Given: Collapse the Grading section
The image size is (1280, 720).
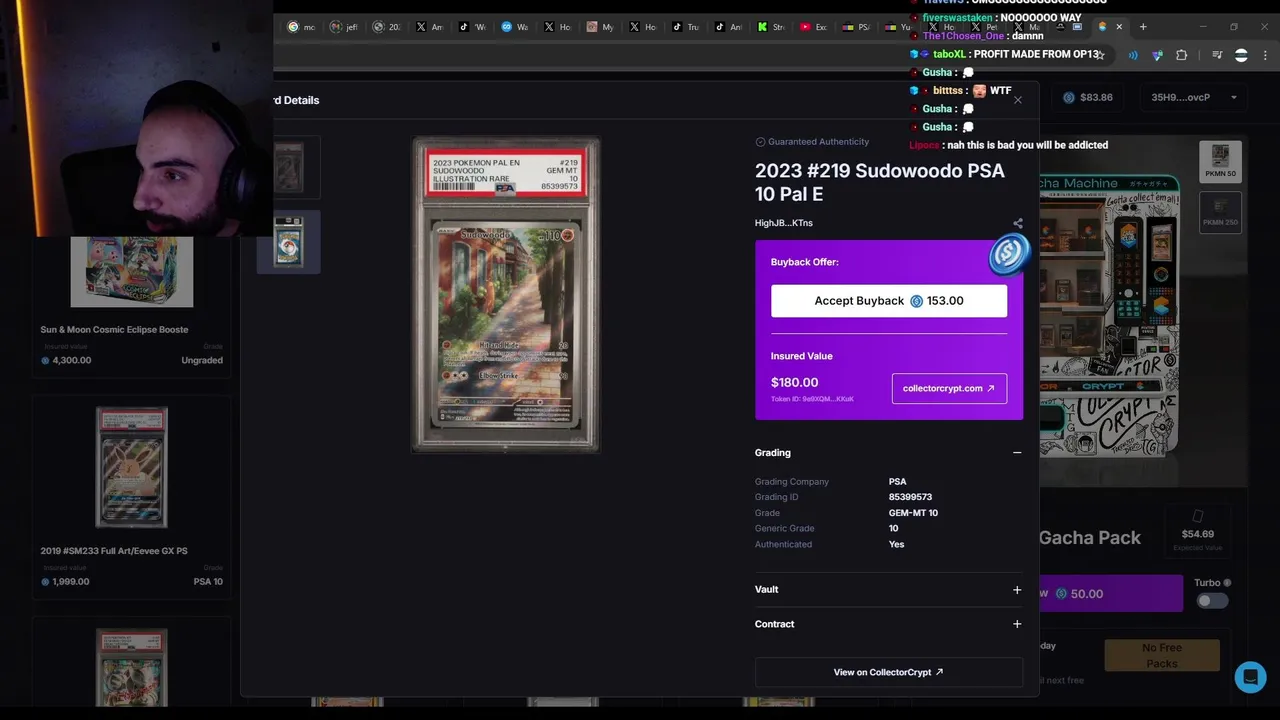Looking at the screenshot, I should 1017,453.
